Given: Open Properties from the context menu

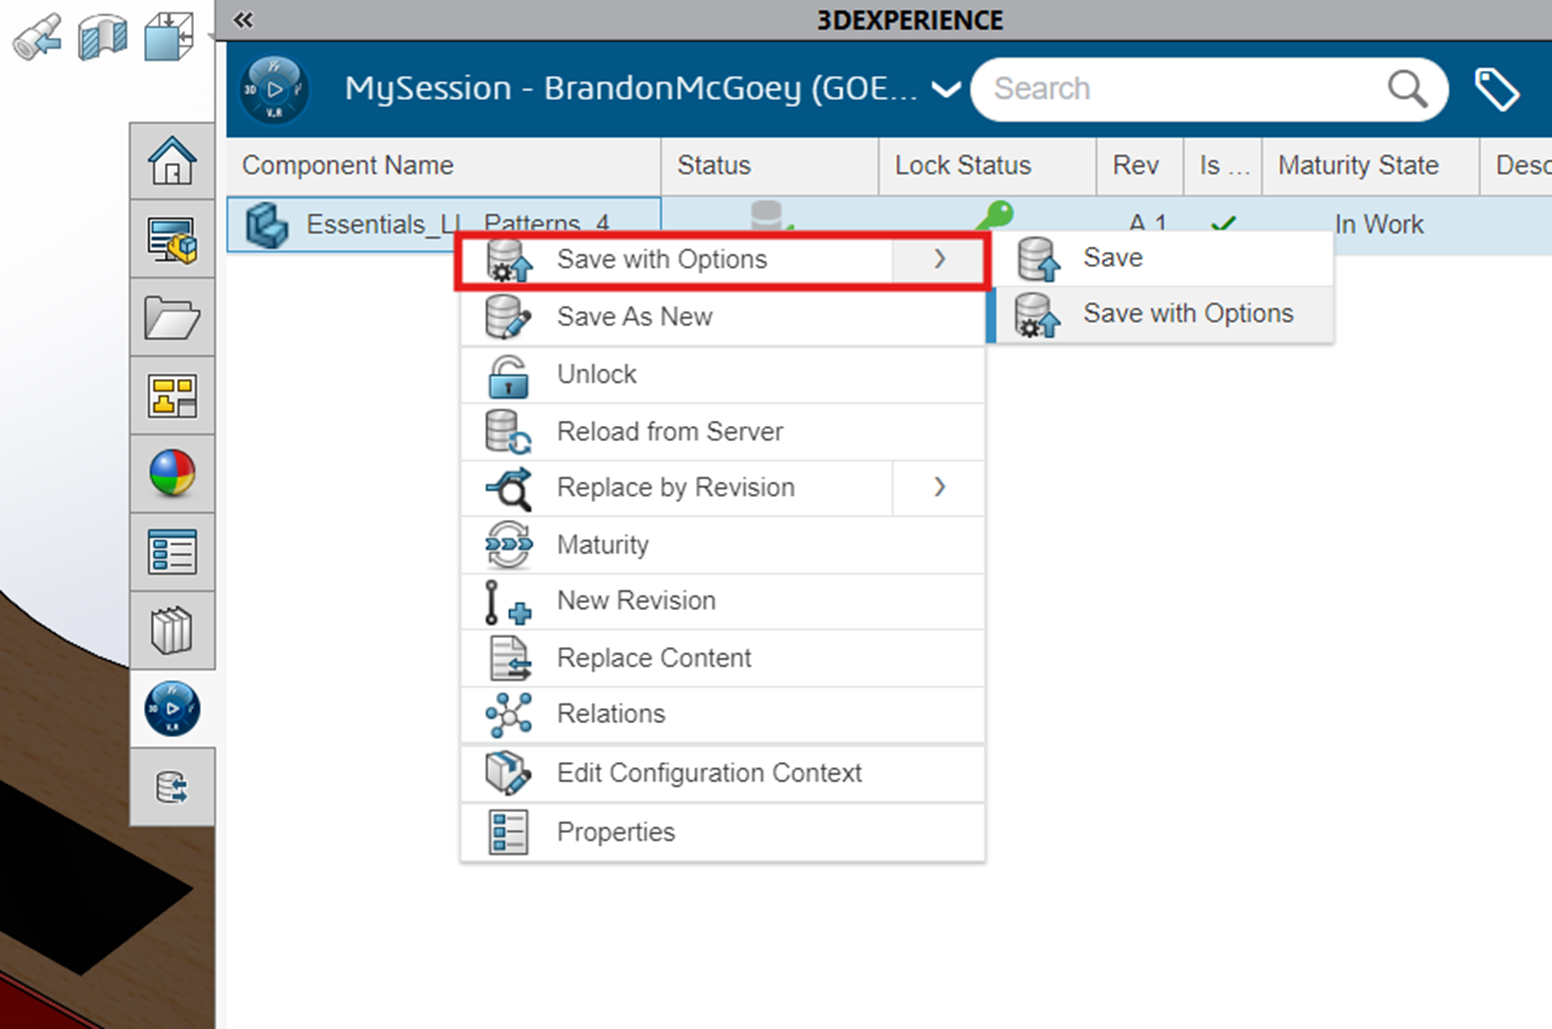Looking at the screenshot, I should pos(615,832).
